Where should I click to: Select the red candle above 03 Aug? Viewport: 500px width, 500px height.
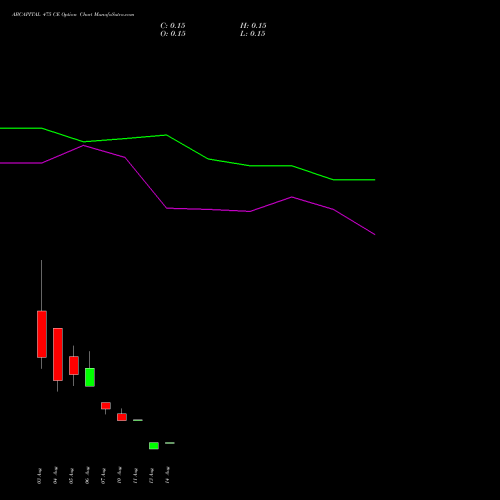[42, 334]
